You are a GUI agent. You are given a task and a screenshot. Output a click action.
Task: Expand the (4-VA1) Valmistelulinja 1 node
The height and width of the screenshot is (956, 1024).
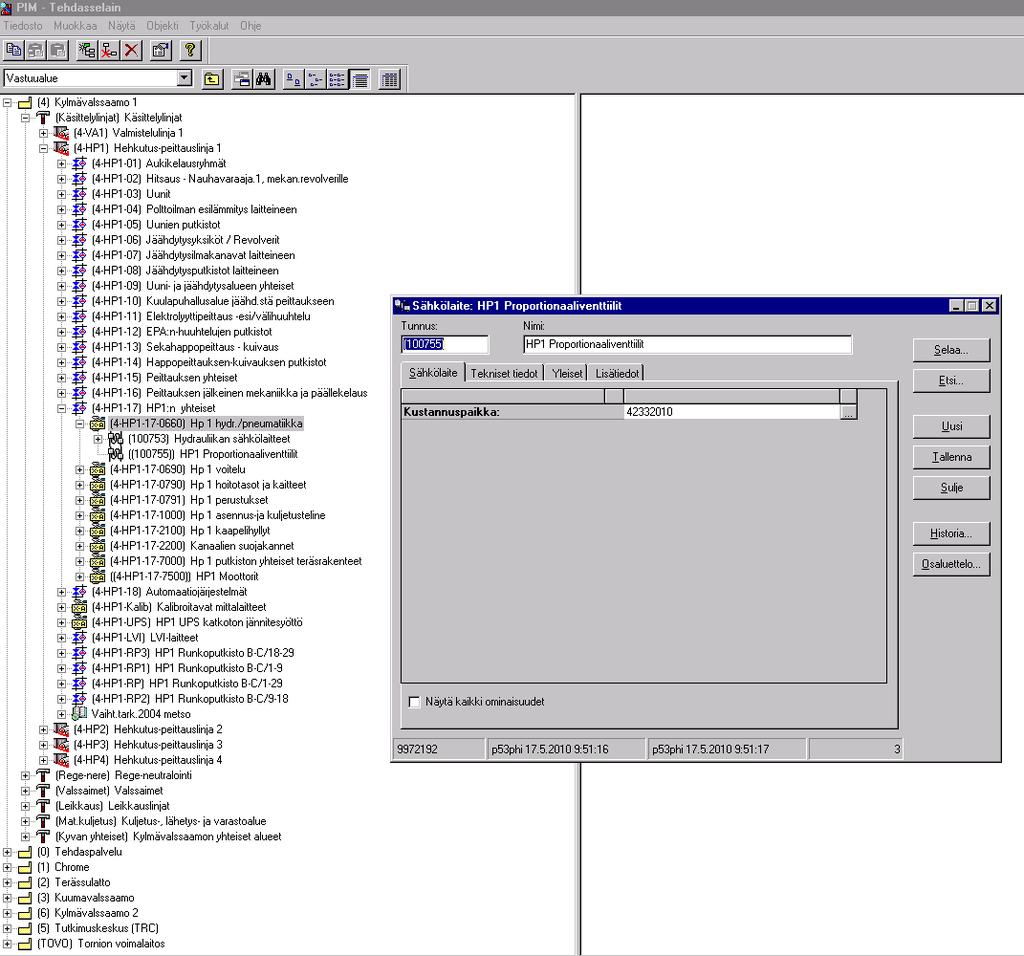coord(43,133)
